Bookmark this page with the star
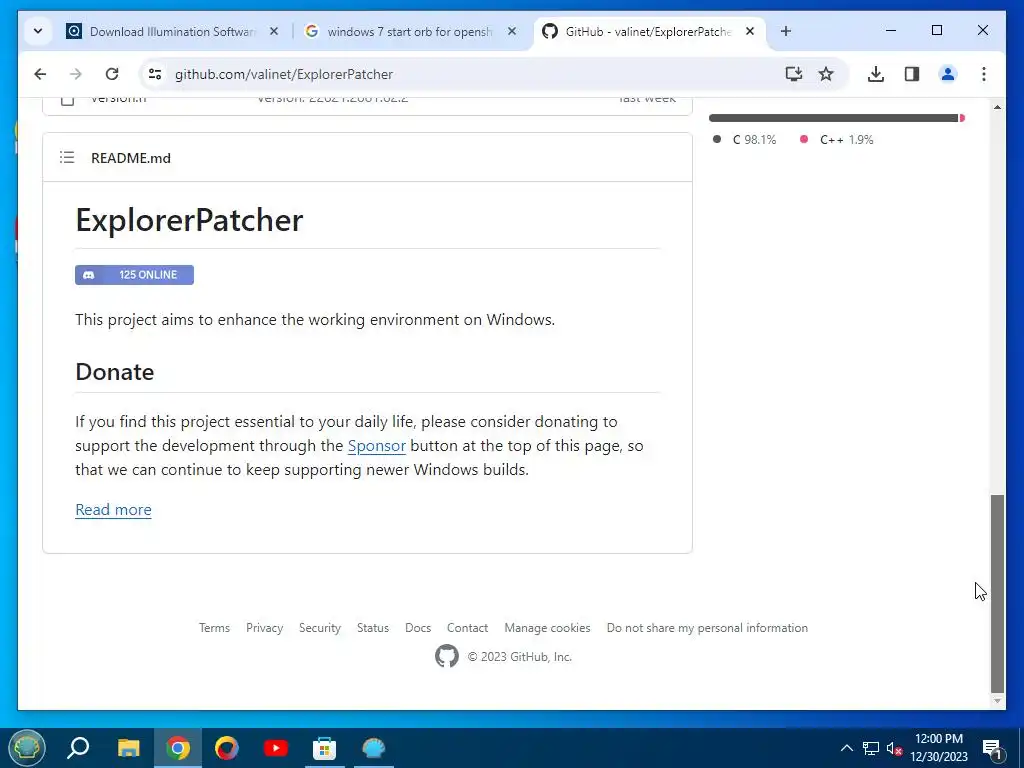Image resolution: width=1024 pixels, height=768 pixels. coord(826,74)
